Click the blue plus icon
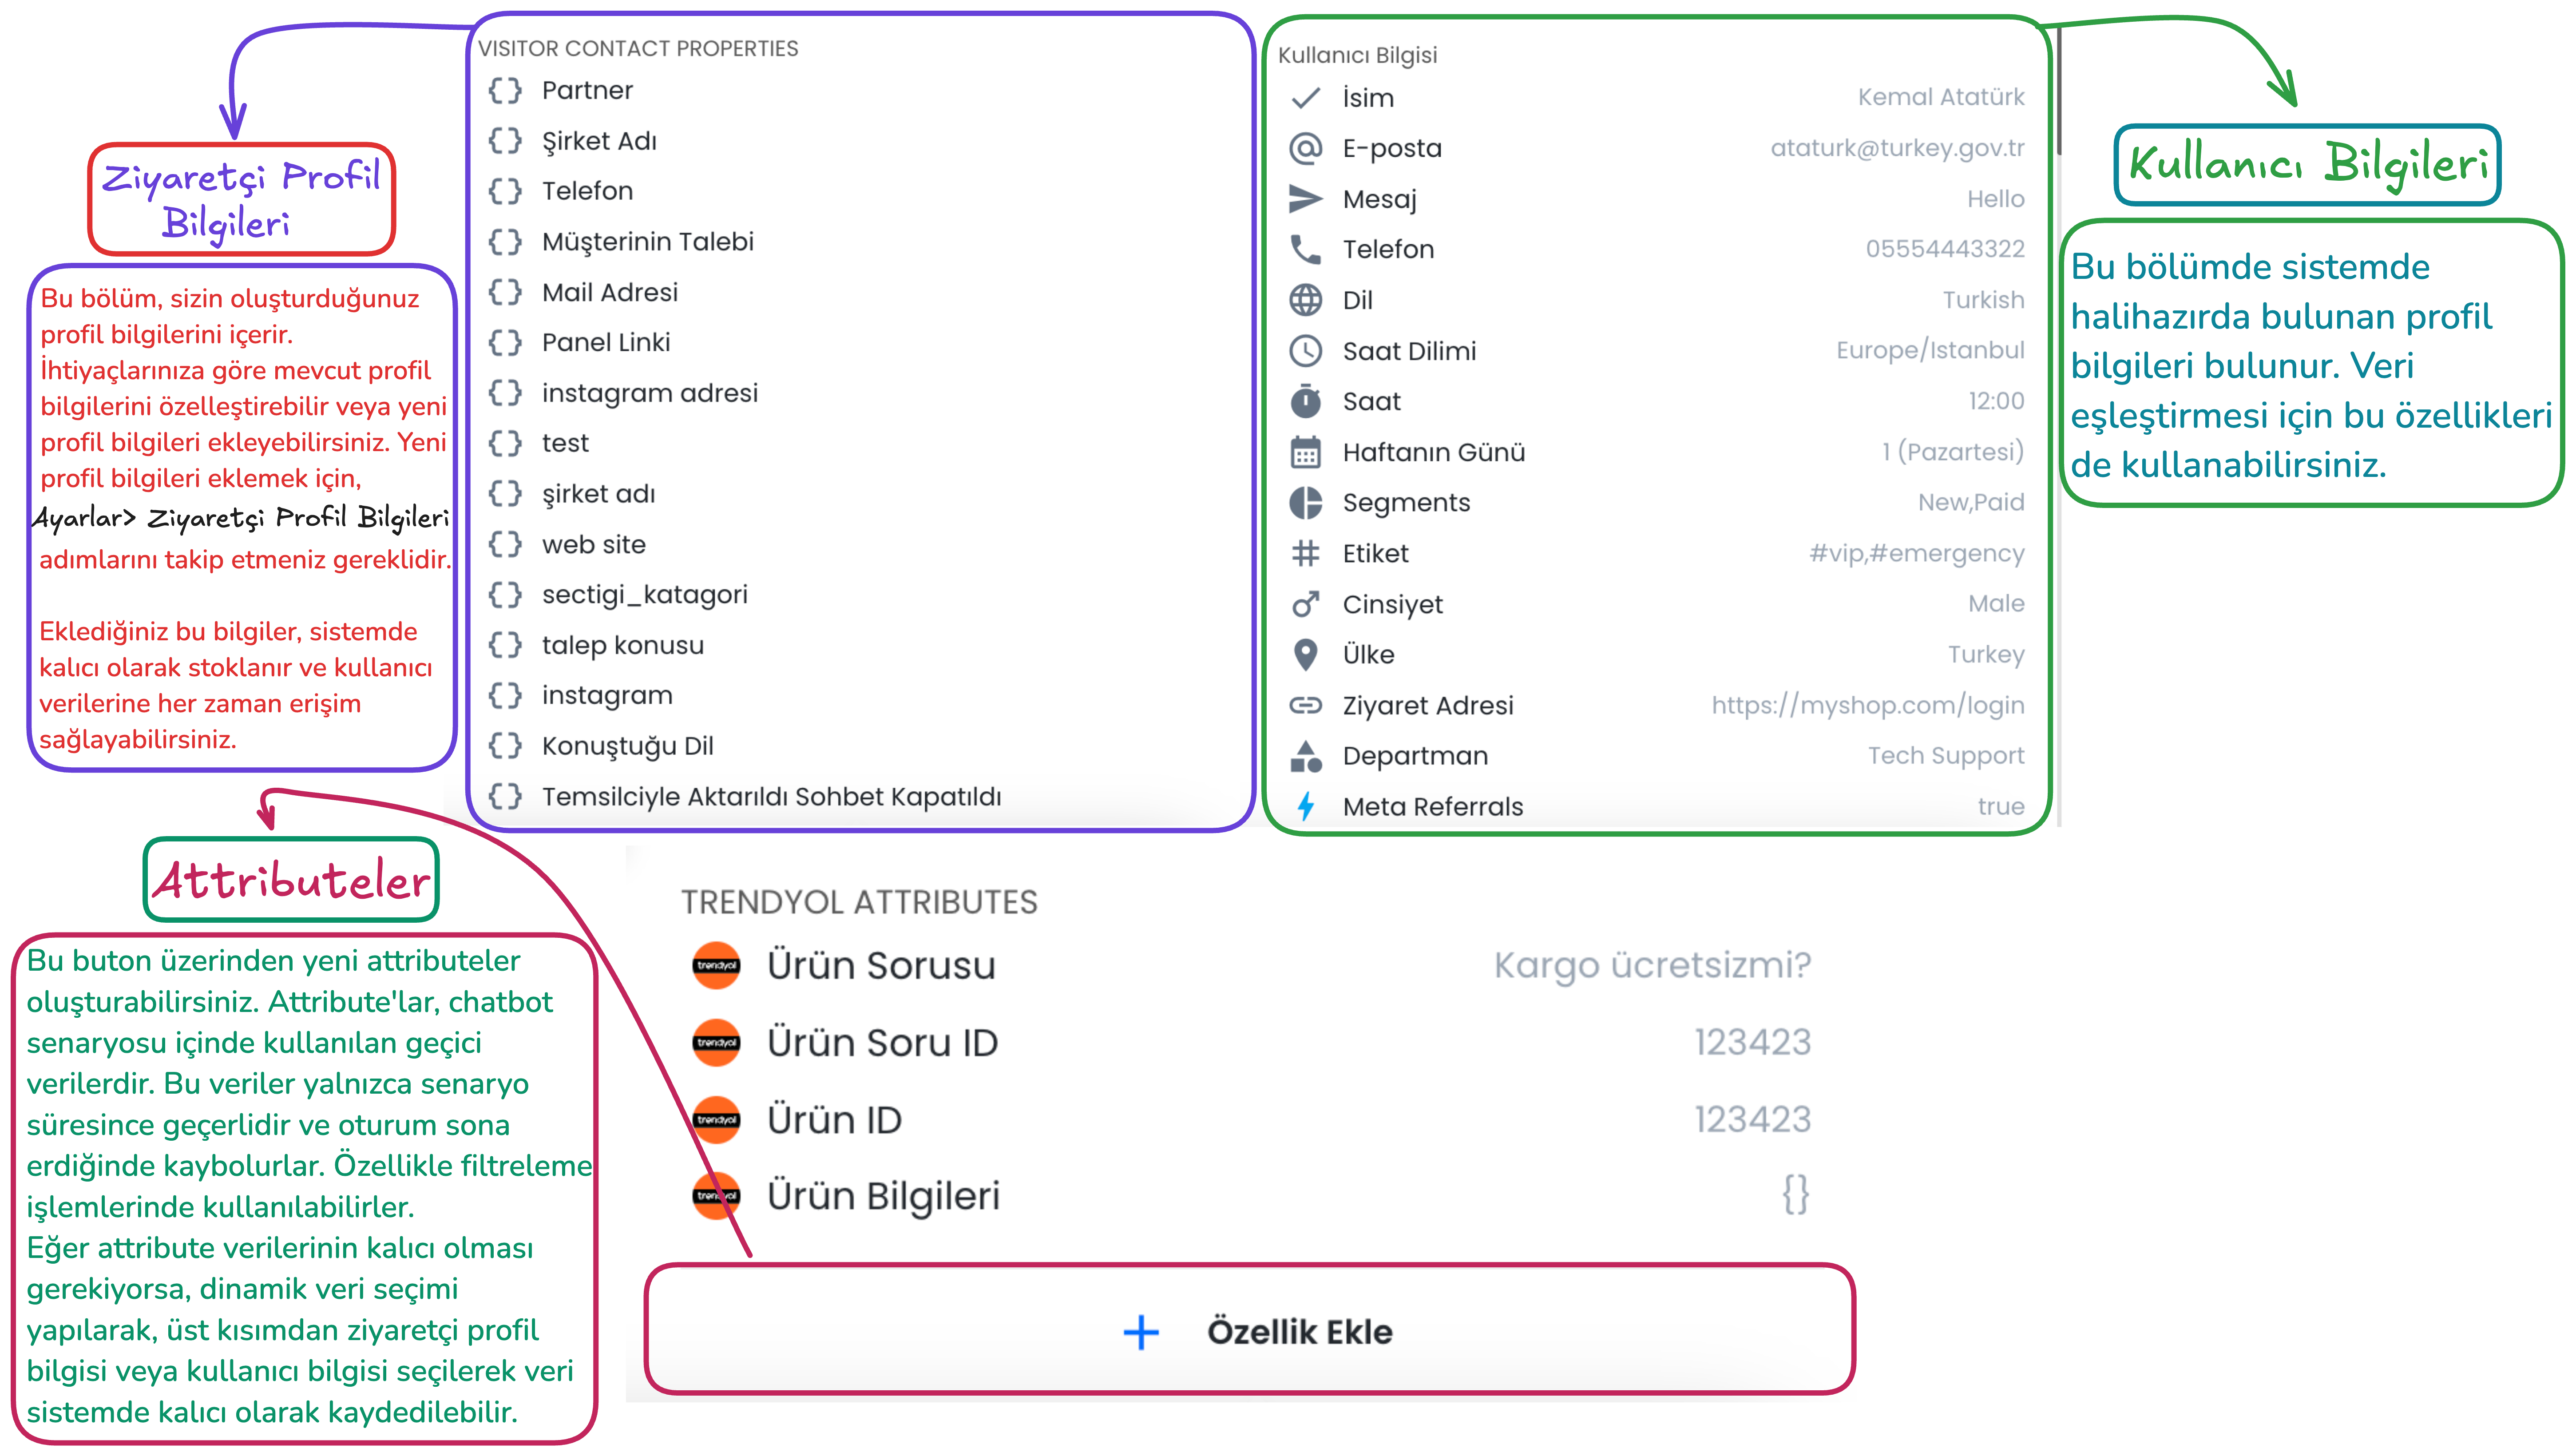Screen dimensions: 2576x1456 (1140, 1332)
